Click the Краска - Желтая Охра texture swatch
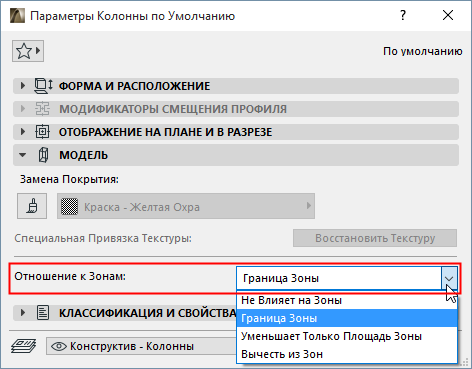Viewport: 472px width, 369px height. tap(70, 207)
